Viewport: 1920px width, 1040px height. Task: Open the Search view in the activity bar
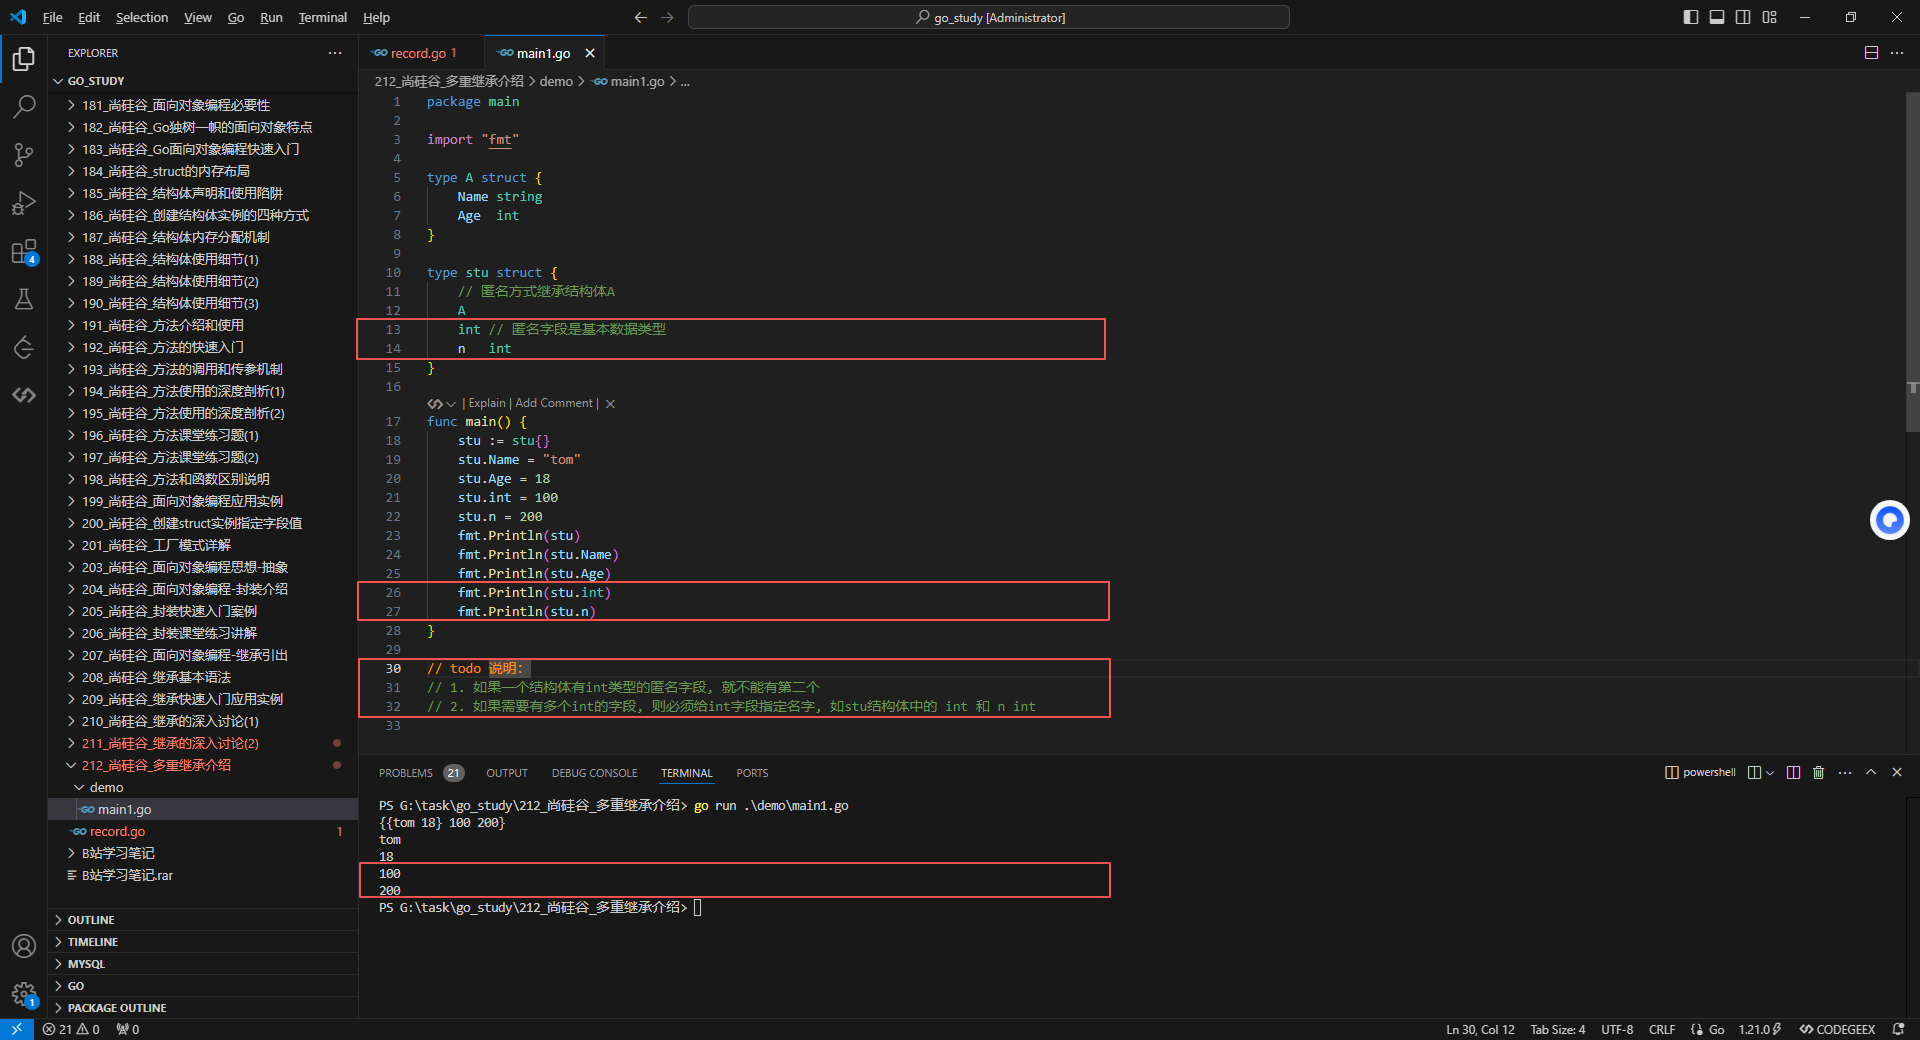point(24,106)
